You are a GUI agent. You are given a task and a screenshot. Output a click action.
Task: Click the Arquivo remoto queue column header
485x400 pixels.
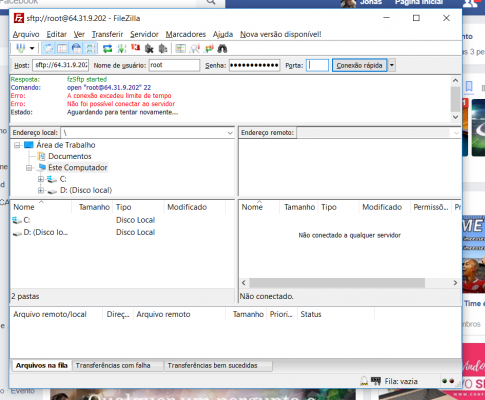click(x=179, y=314)
